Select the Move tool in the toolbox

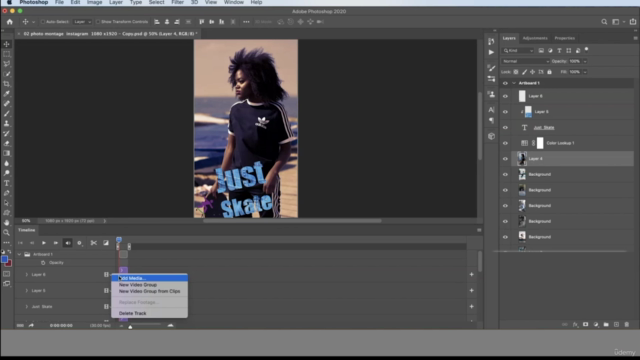[x=7, y=44]
